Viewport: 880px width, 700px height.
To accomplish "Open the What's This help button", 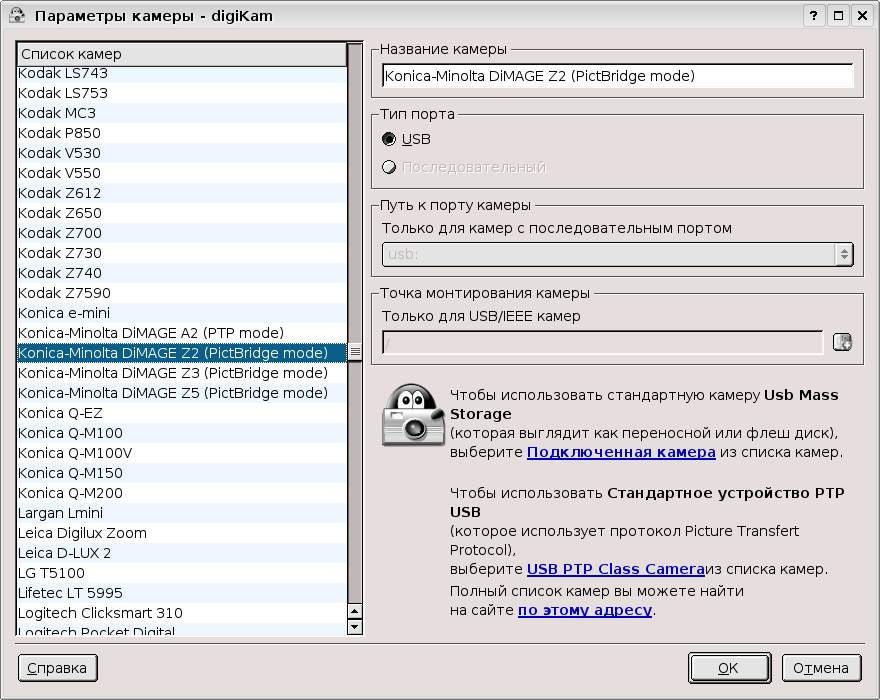I will [x=814, y=16].
